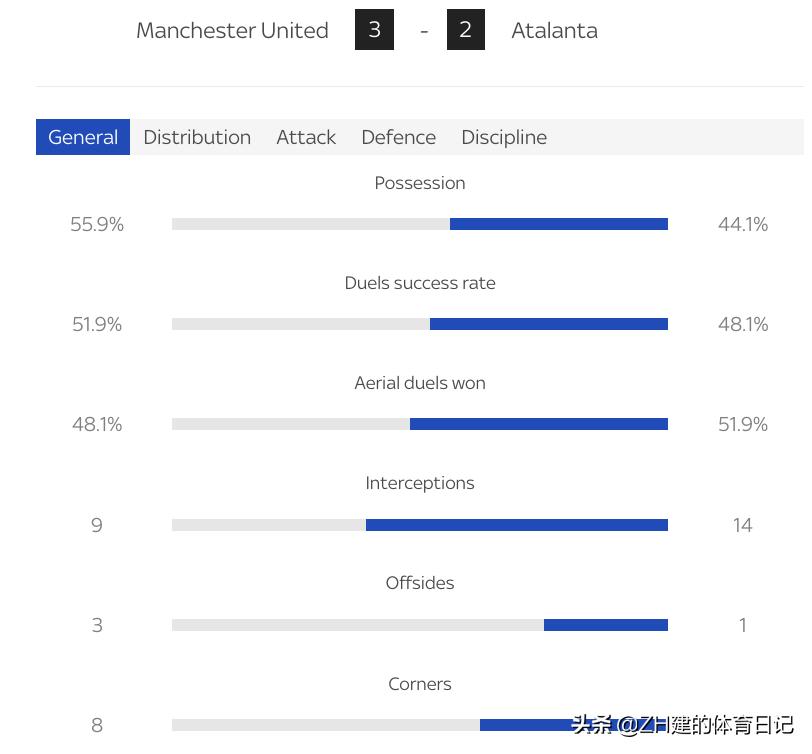The image size is (812, 754).
Task: Click the Atalanta team name
Action: [x=554, y=30]
